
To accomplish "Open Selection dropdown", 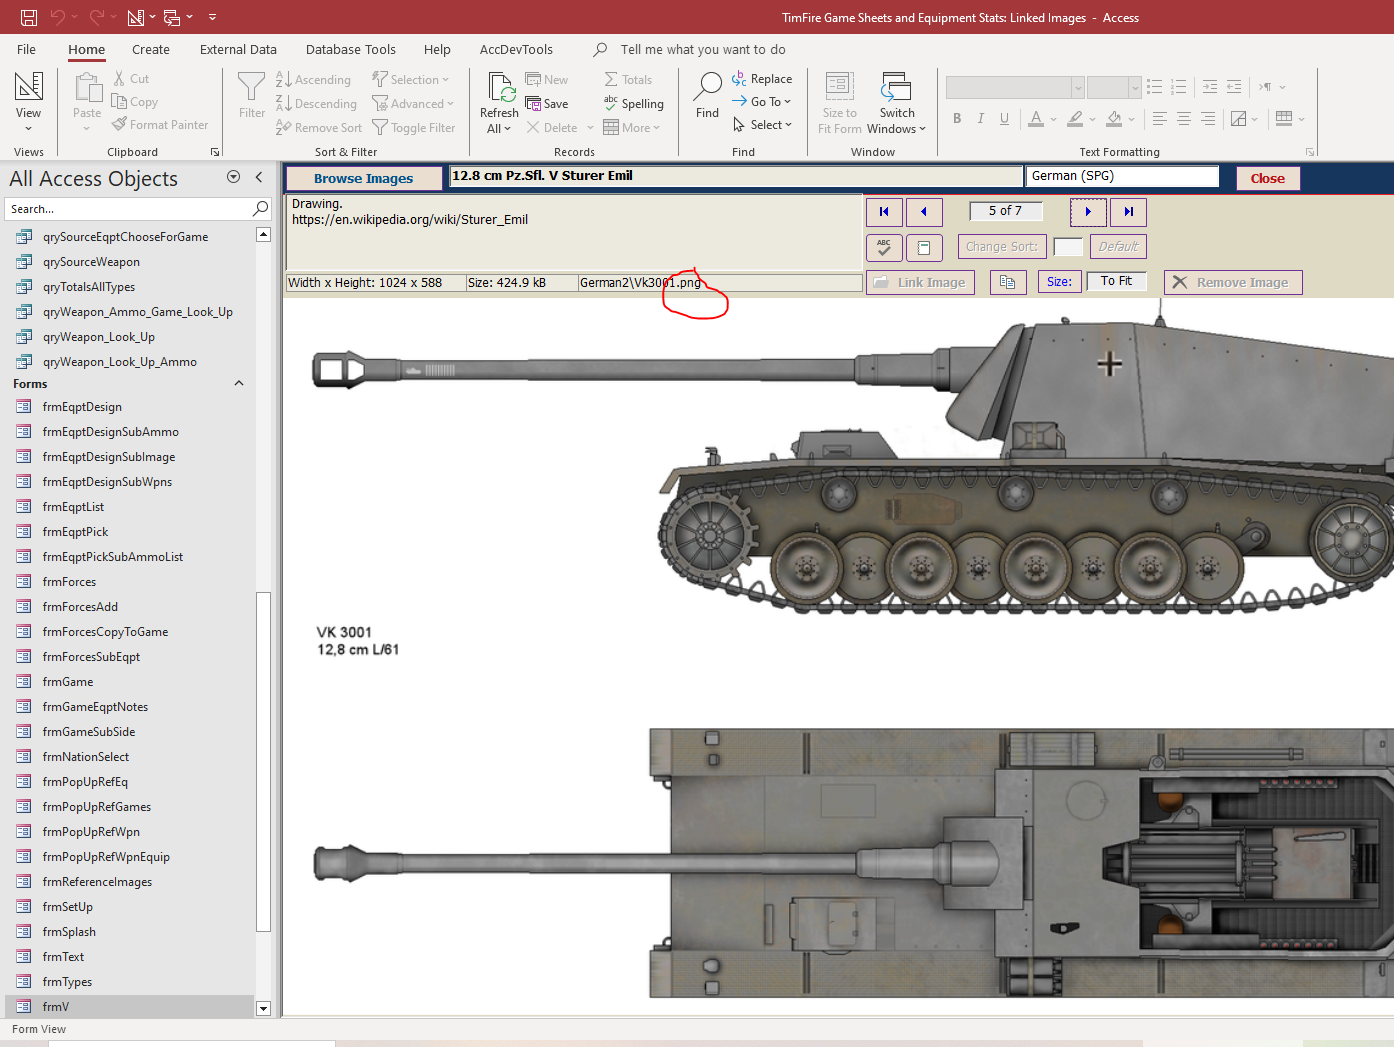I will coord(411,80).
